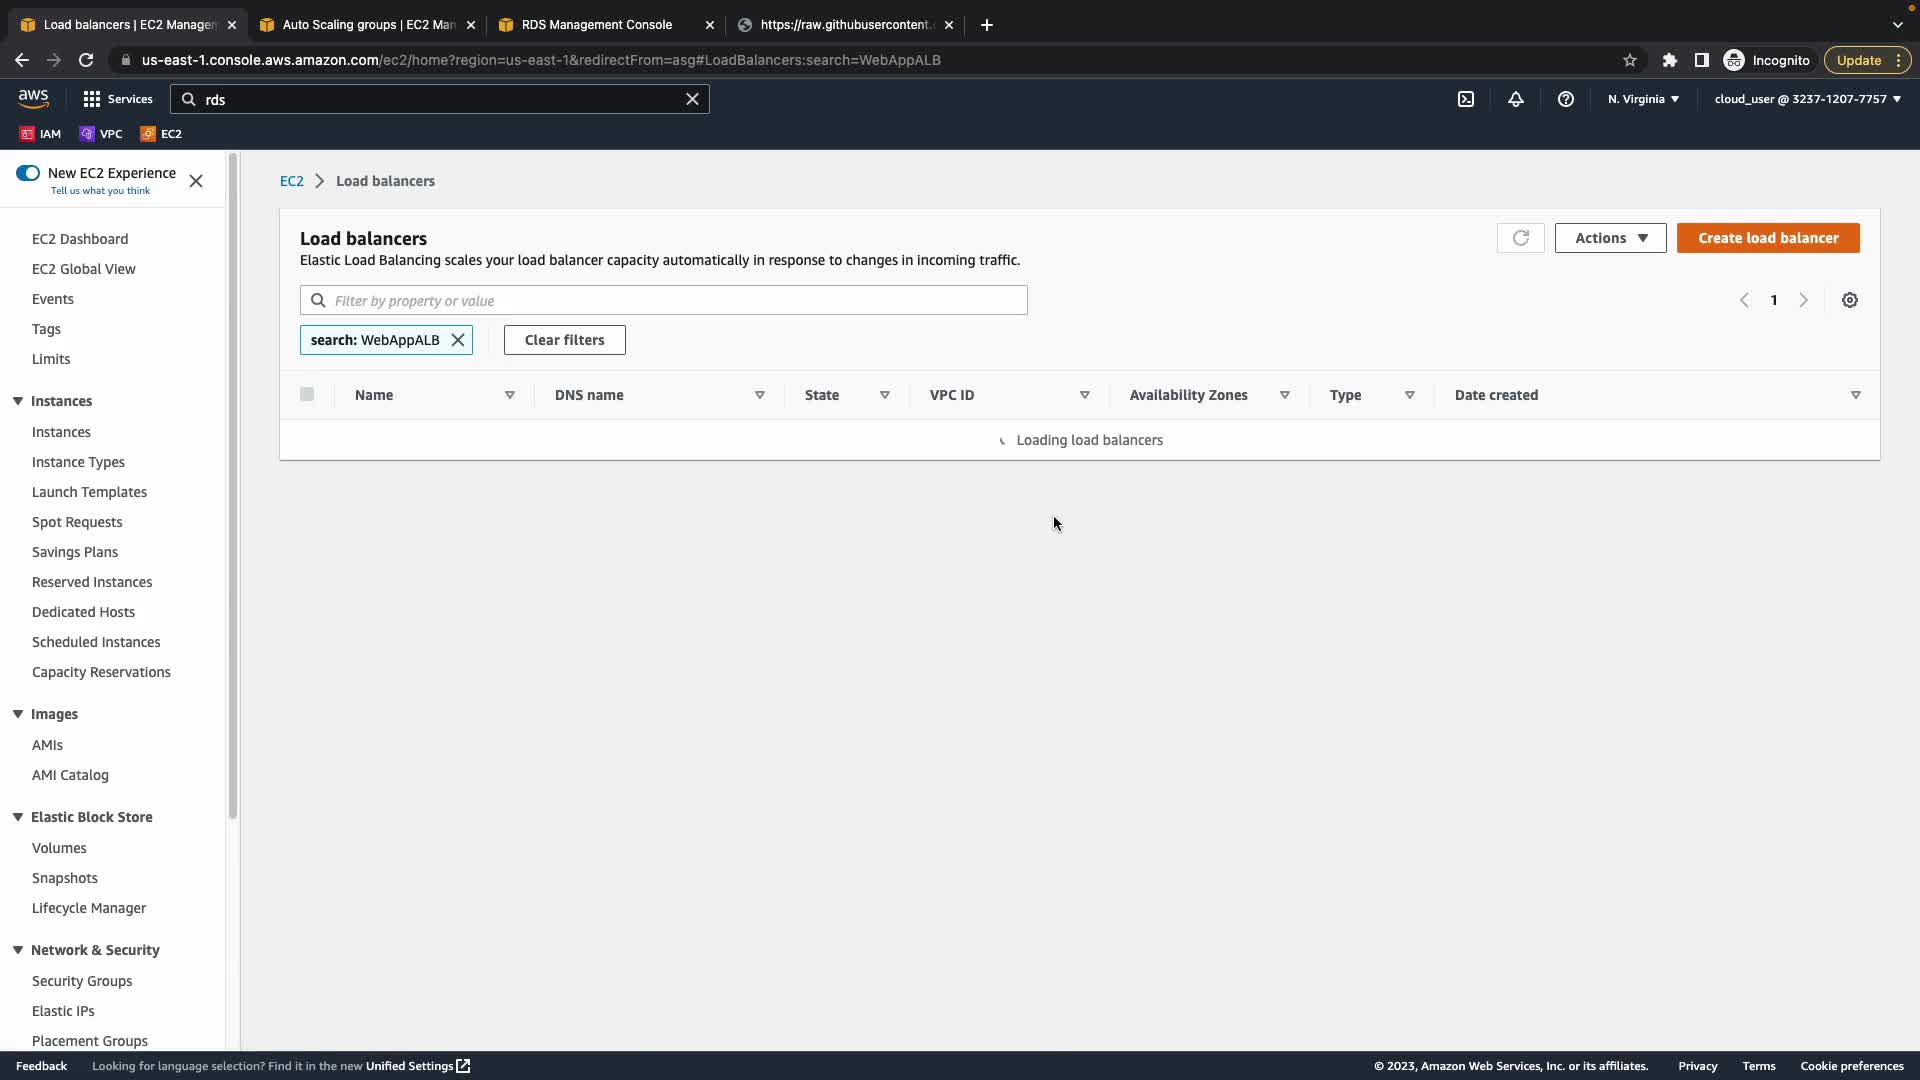
Task: Switch to Auto Scaling groups tab
Action: click(367, 25)
